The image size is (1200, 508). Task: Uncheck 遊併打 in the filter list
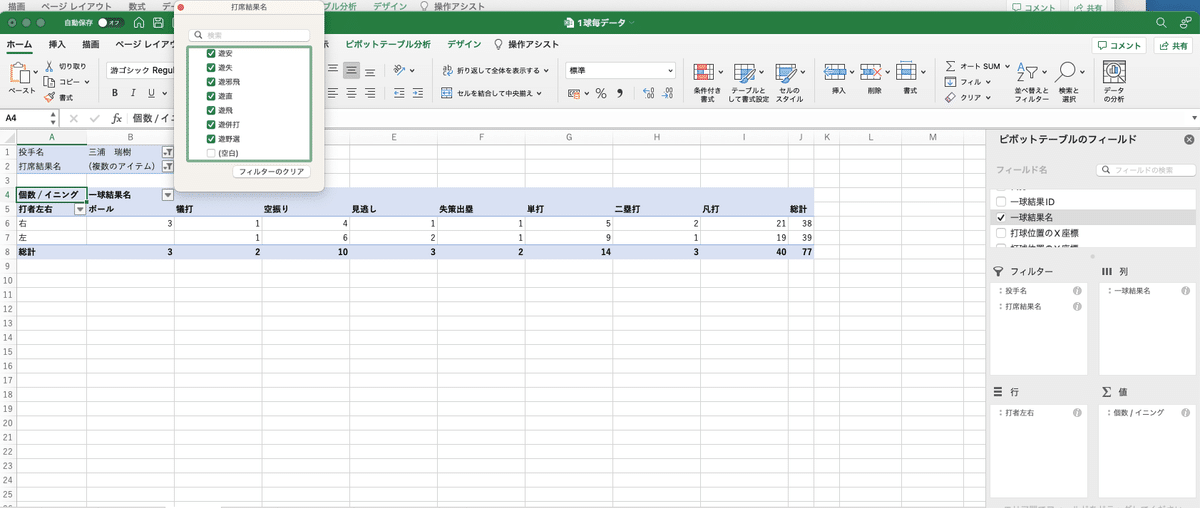point(211,124)
